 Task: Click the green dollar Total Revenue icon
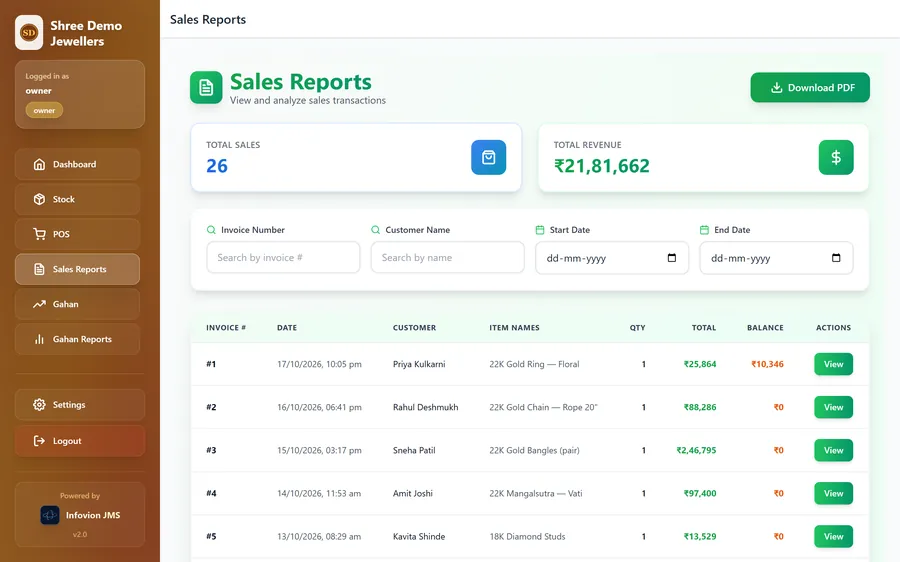(836, 157)
